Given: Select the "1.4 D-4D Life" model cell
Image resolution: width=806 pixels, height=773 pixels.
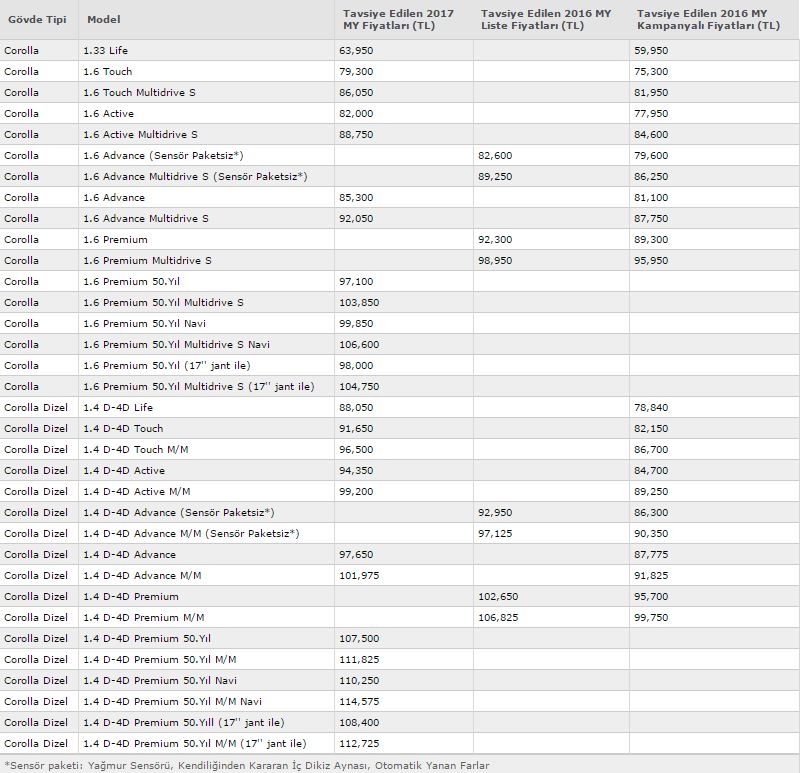Looking at the screenshot, I should [x=118, y=407].
